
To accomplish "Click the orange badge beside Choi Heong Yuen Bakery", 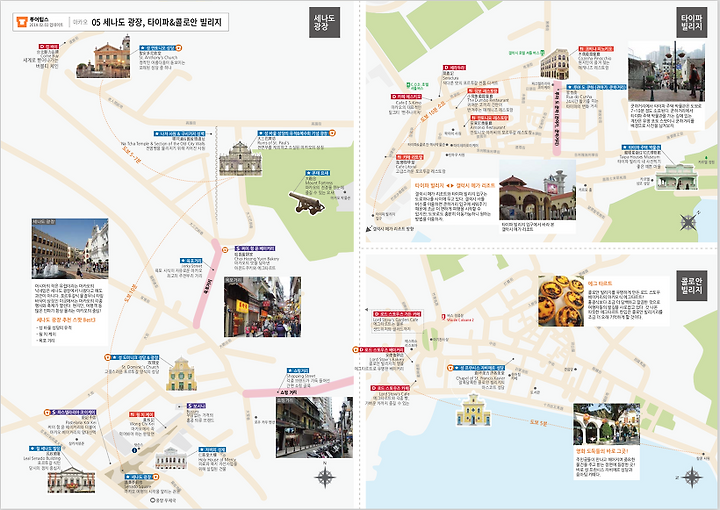I will tap(225, 250).
